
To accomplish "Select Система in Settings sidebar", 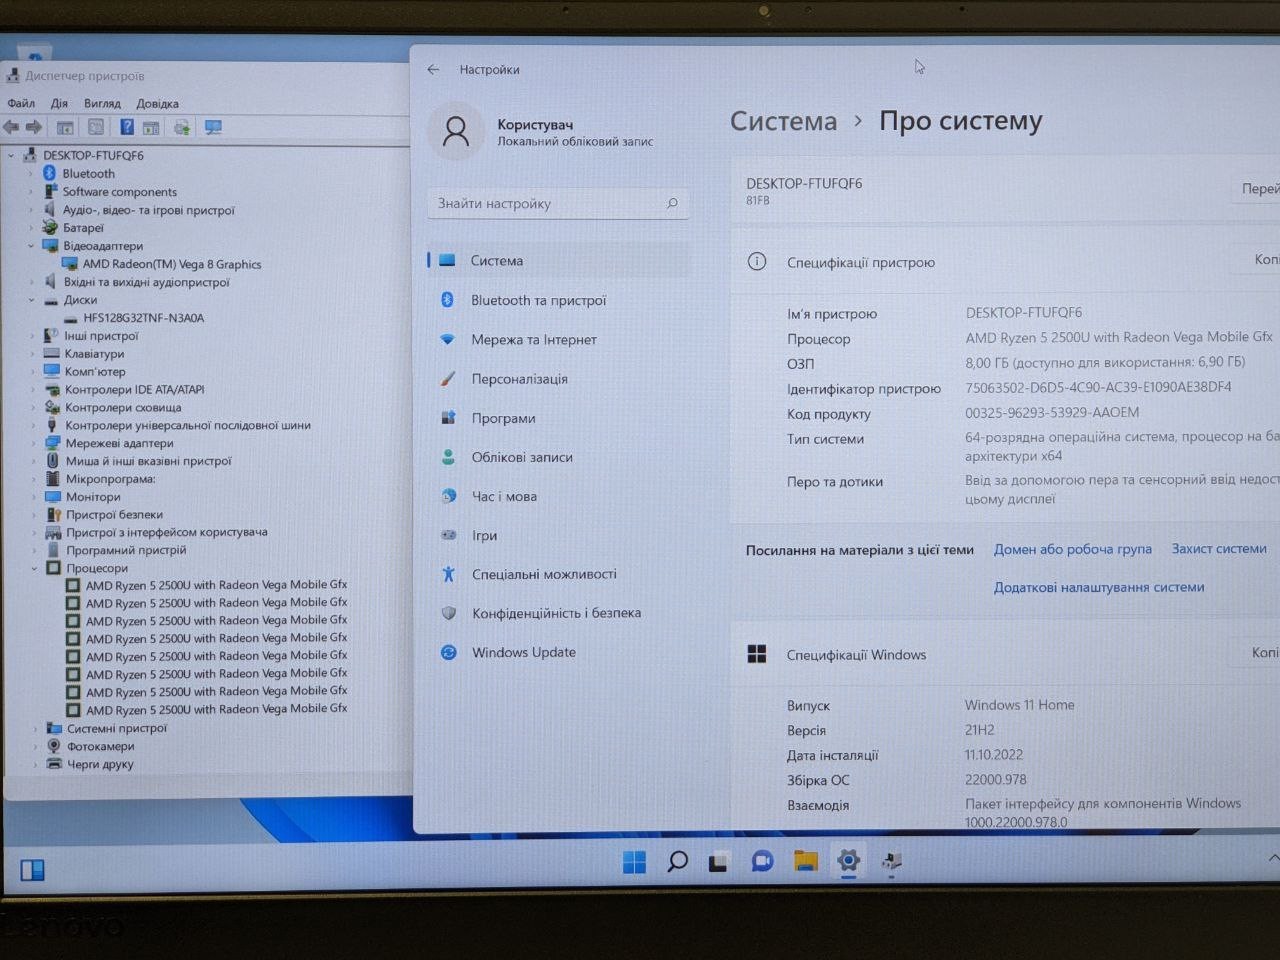I will click(559, 260).
